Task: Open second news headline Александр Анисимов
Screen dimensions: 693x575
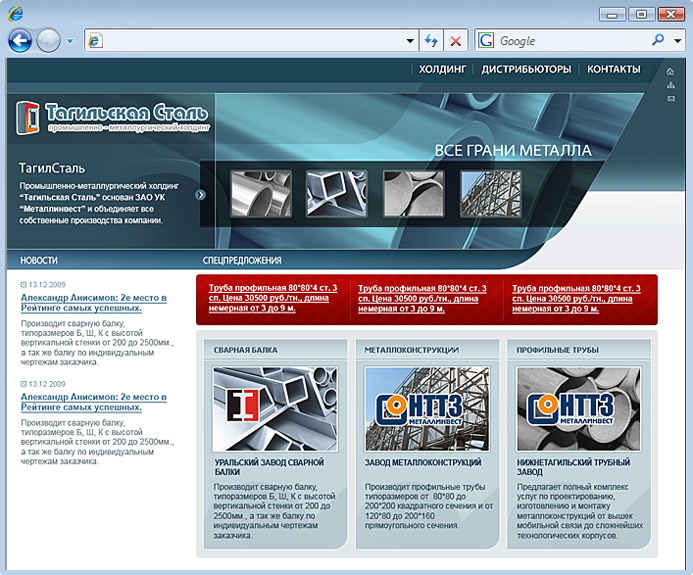Action: pos(94,402)
